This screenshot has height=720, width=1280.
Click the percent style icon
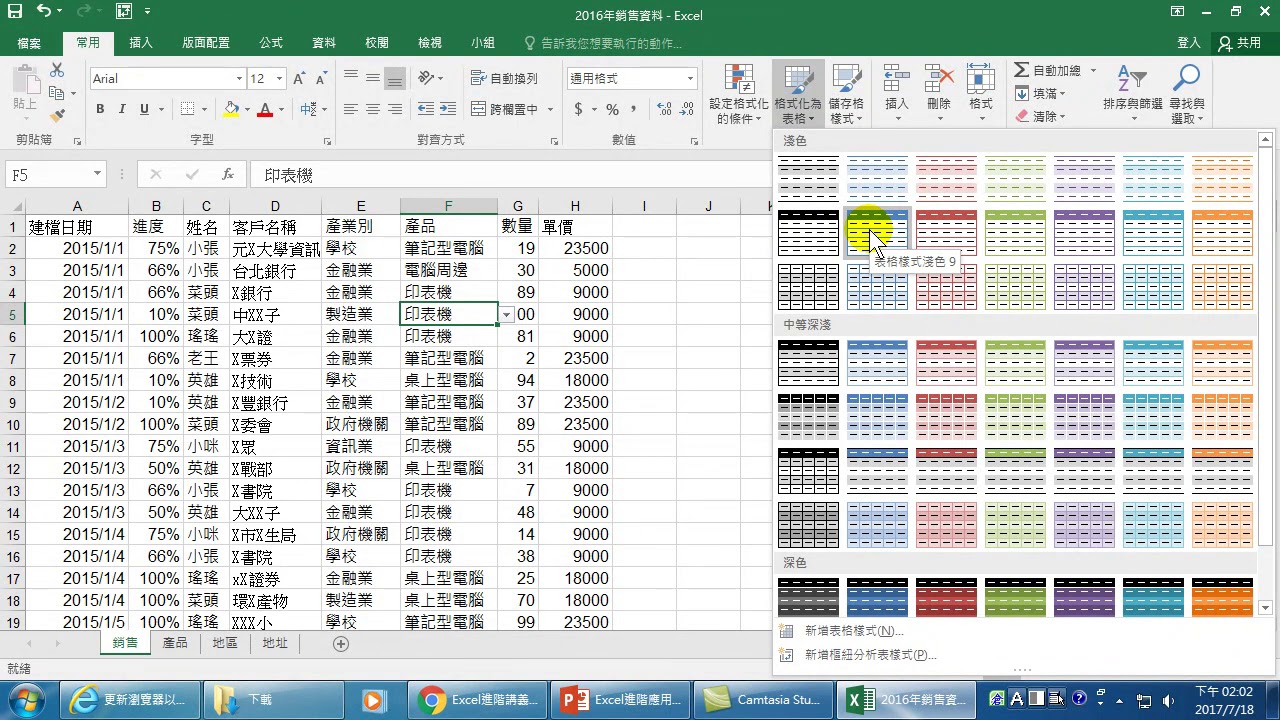pos(612,109)
